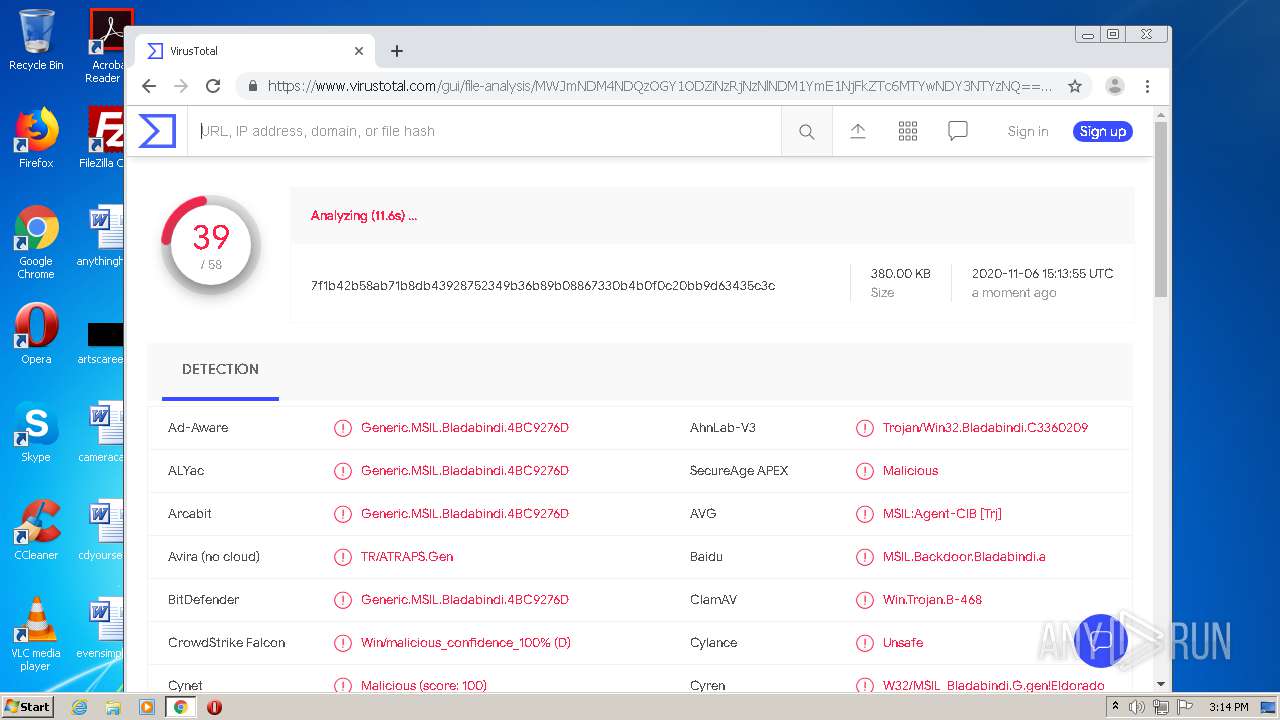This screenshot has height=720, width=1280.
Task: Open Internet Explorer from the taskbar
Action: [79, 707]
